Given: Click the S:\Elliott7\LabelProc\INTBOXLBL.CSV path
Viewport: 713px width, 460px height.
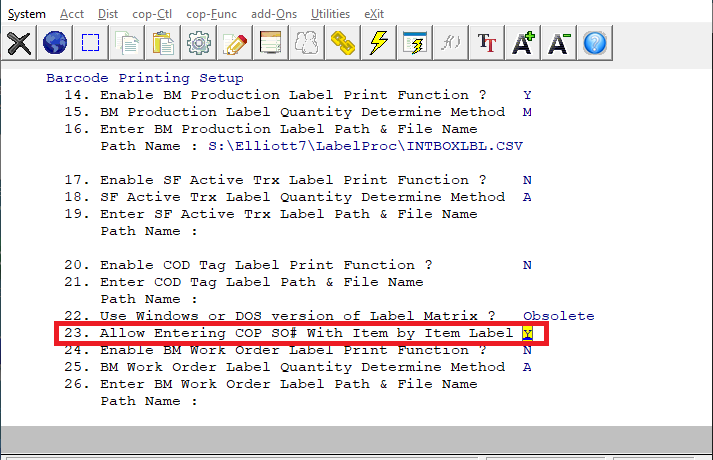Looking at the screenshot, I should 365,146.
